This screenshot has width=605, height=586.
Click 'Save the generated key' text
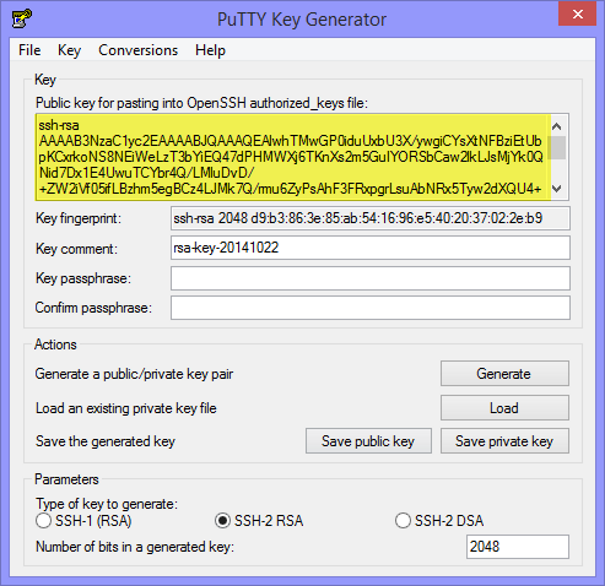(x=105, y=441)
